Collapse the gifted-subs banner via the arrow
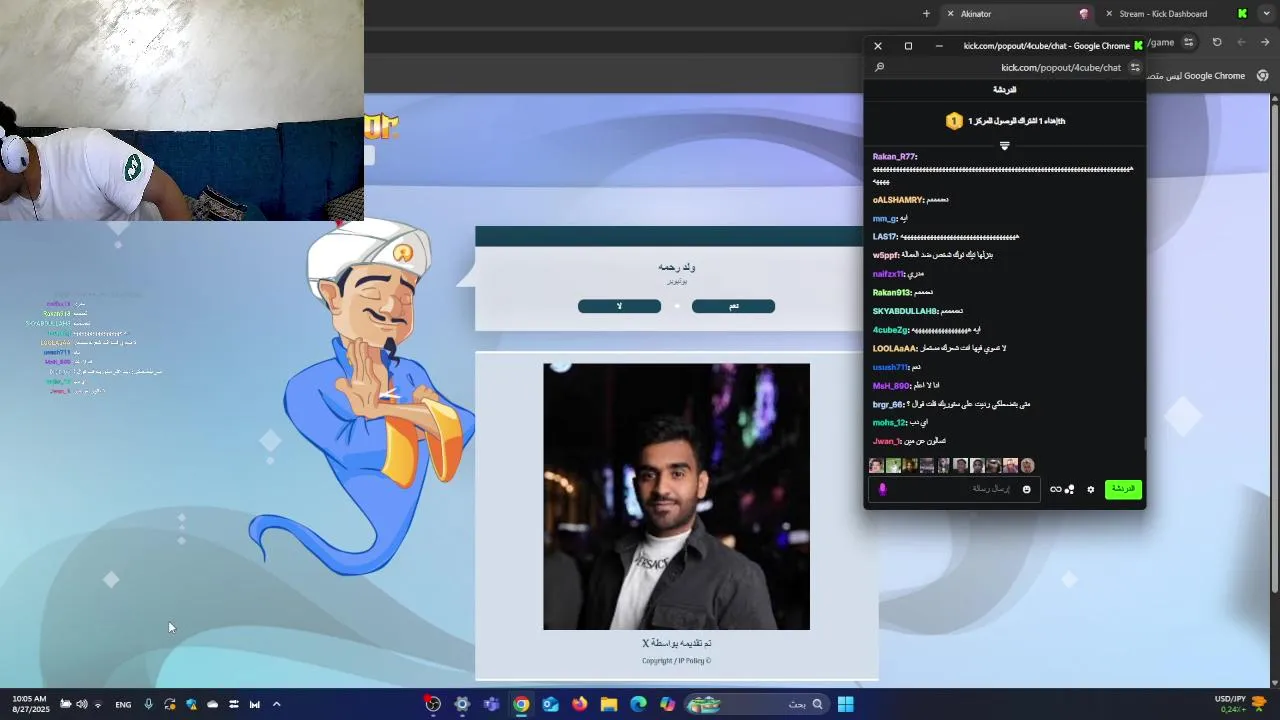 coord(1005,146)
